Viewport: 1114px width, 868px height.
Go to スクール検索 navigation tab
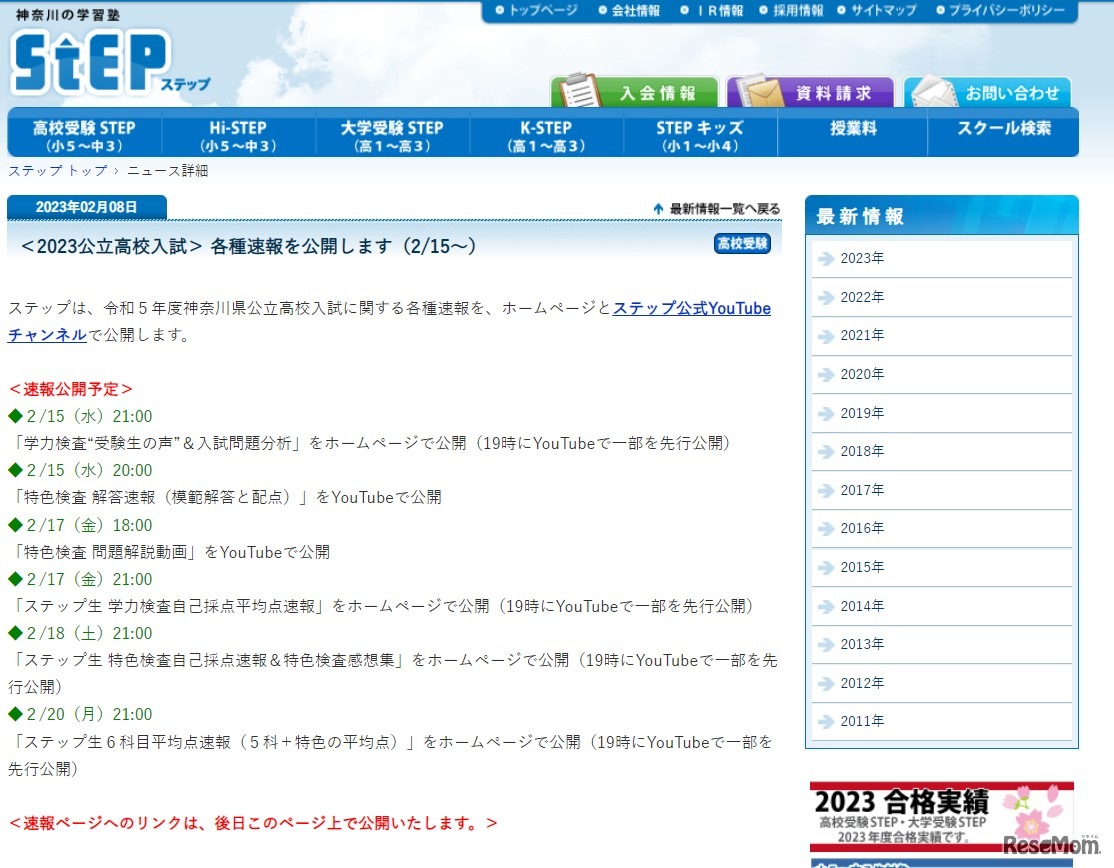(x=1004, y=129)
